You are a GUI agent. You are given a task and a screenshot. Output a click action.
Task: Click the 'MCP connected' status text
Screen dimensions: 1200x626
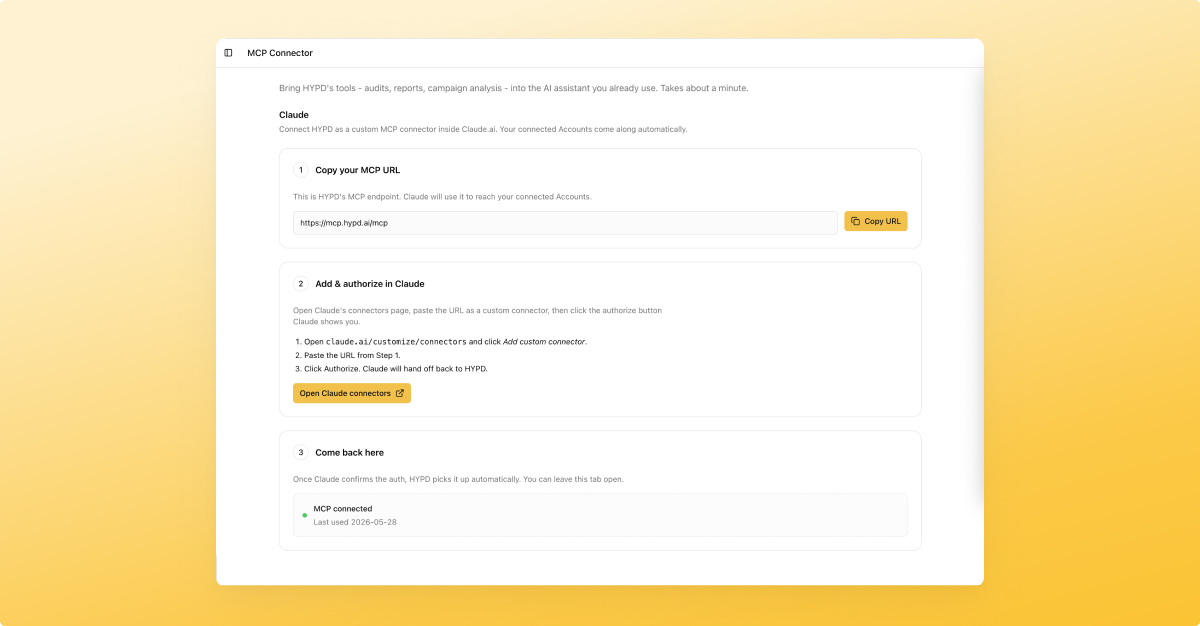click(x=343, y=509)
